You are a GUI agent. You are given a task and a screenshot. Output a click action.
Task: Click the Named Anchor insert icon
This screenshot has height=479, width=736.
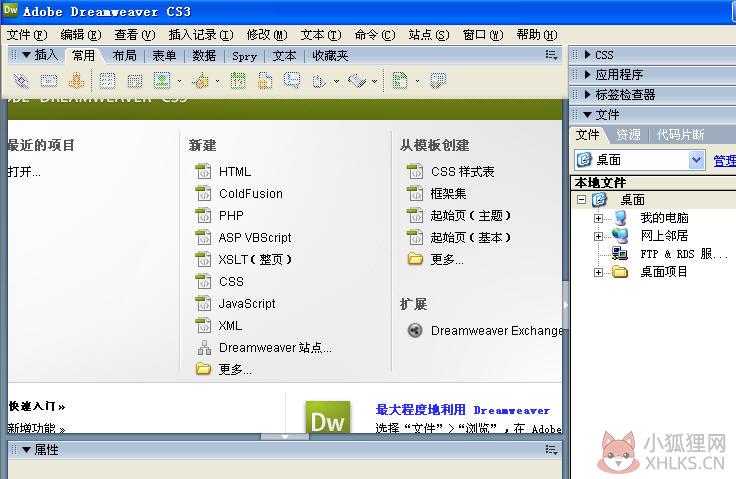pyautogui.click(x=76, y=81)
